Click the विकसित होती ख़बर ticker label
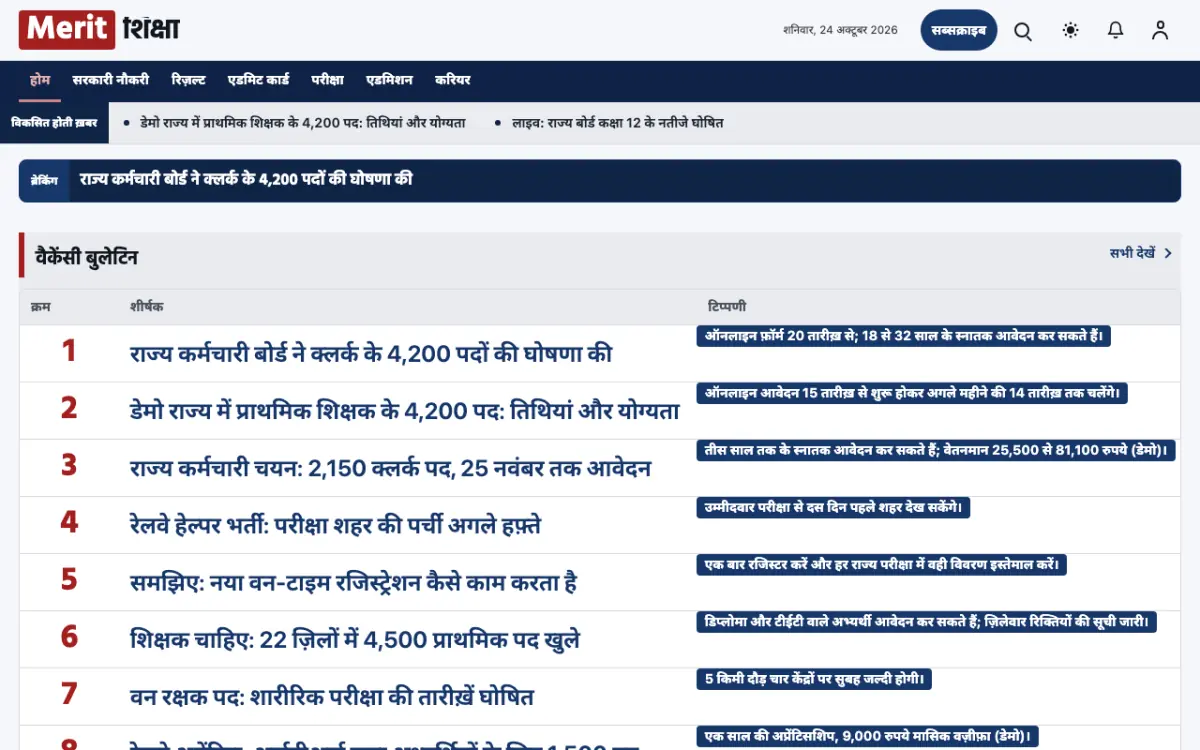The image size is (1200, 750). 54,123
